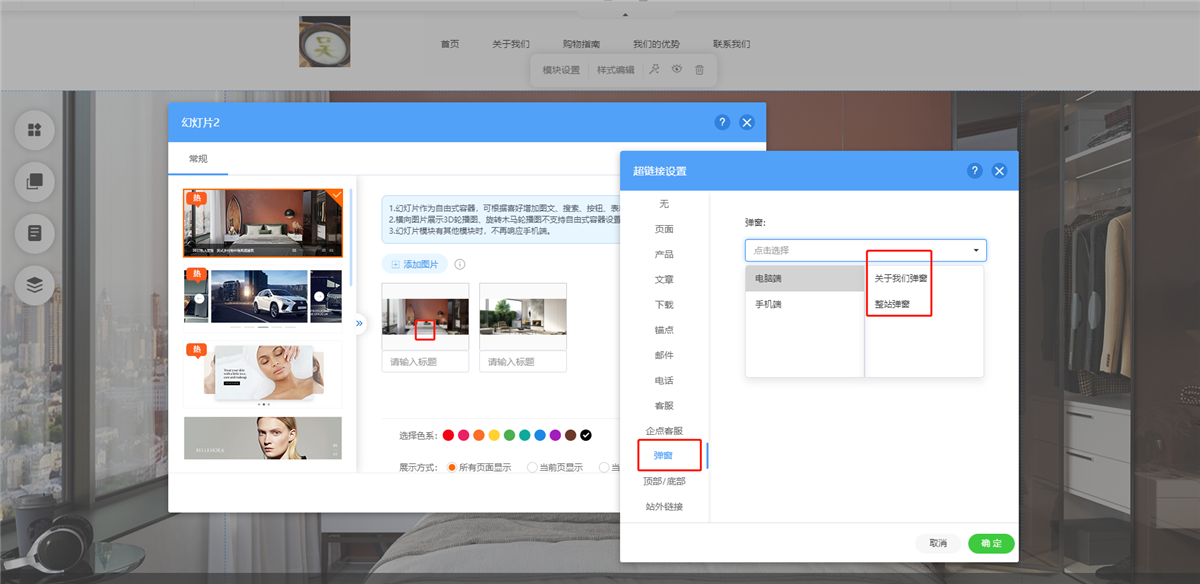Click the green 确定 button
Image resolution: width=1200 pixels, height=584 pixels.
click(x=990, y=543)
